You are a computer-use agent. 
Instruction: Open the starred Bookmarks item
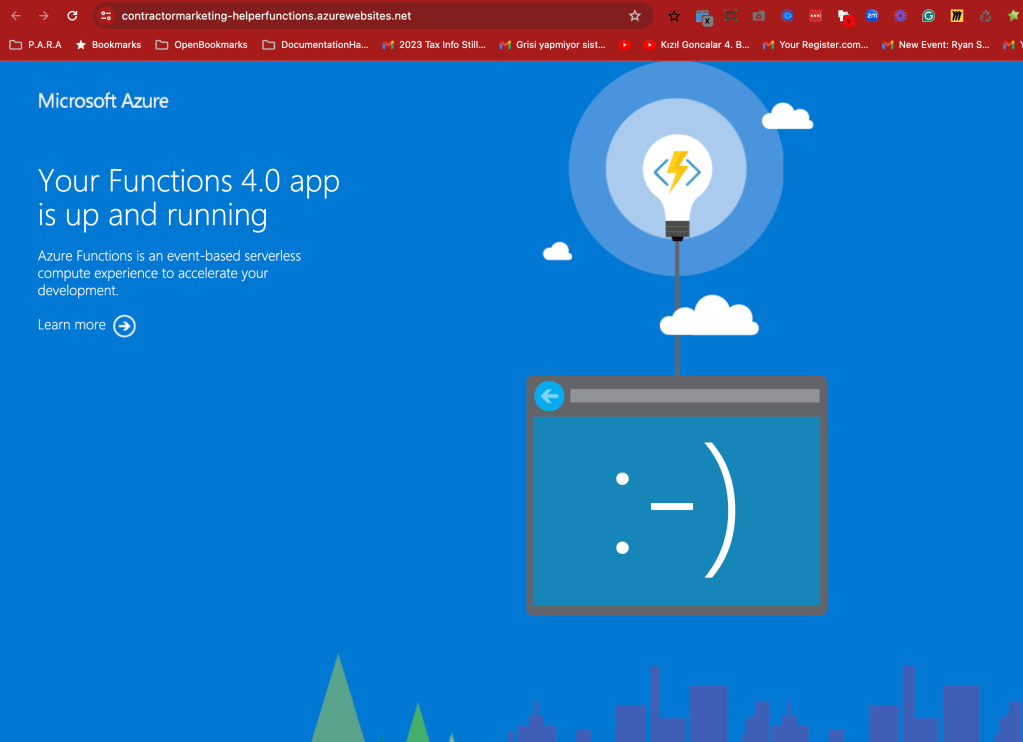point(108,44)
